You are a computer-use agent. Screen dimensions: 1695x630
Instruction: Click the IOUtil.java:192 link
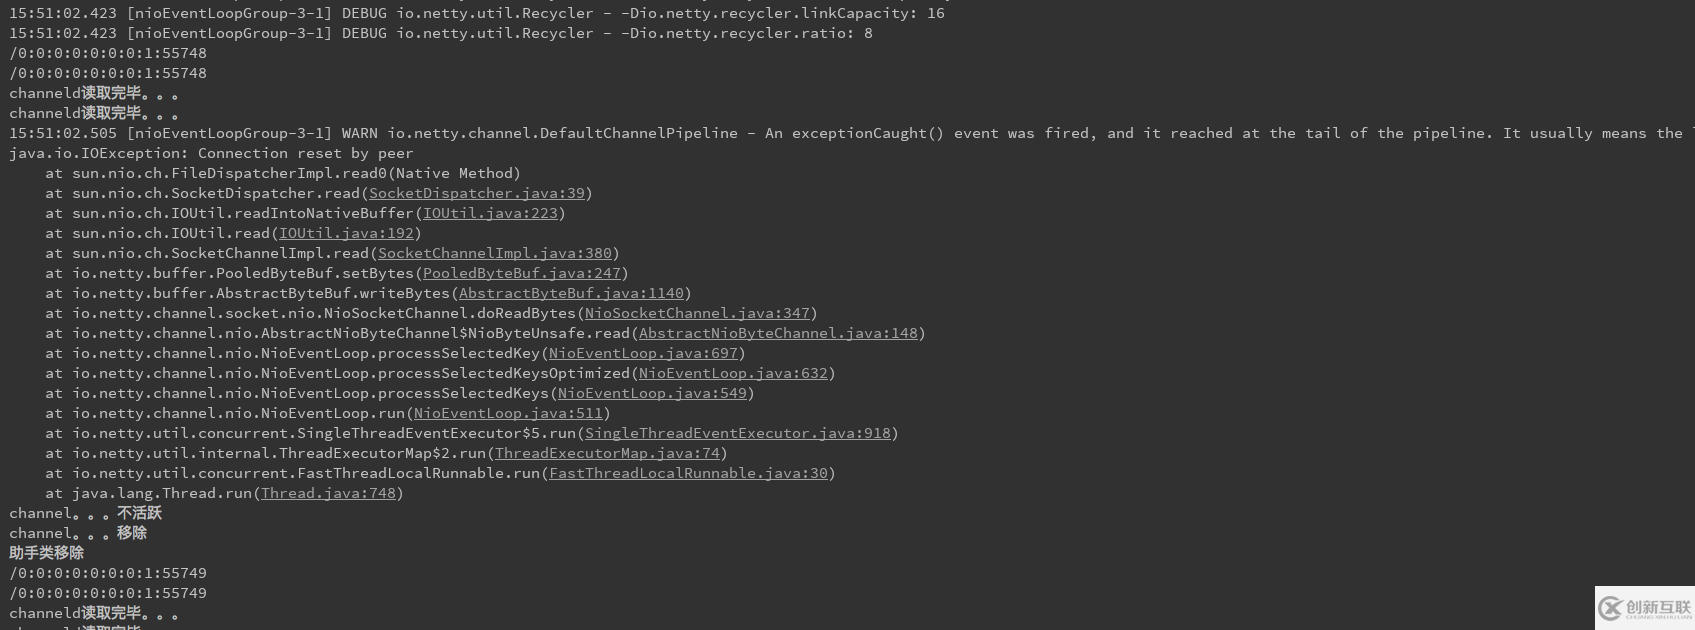pyautogui.click(x=346, y=233)
